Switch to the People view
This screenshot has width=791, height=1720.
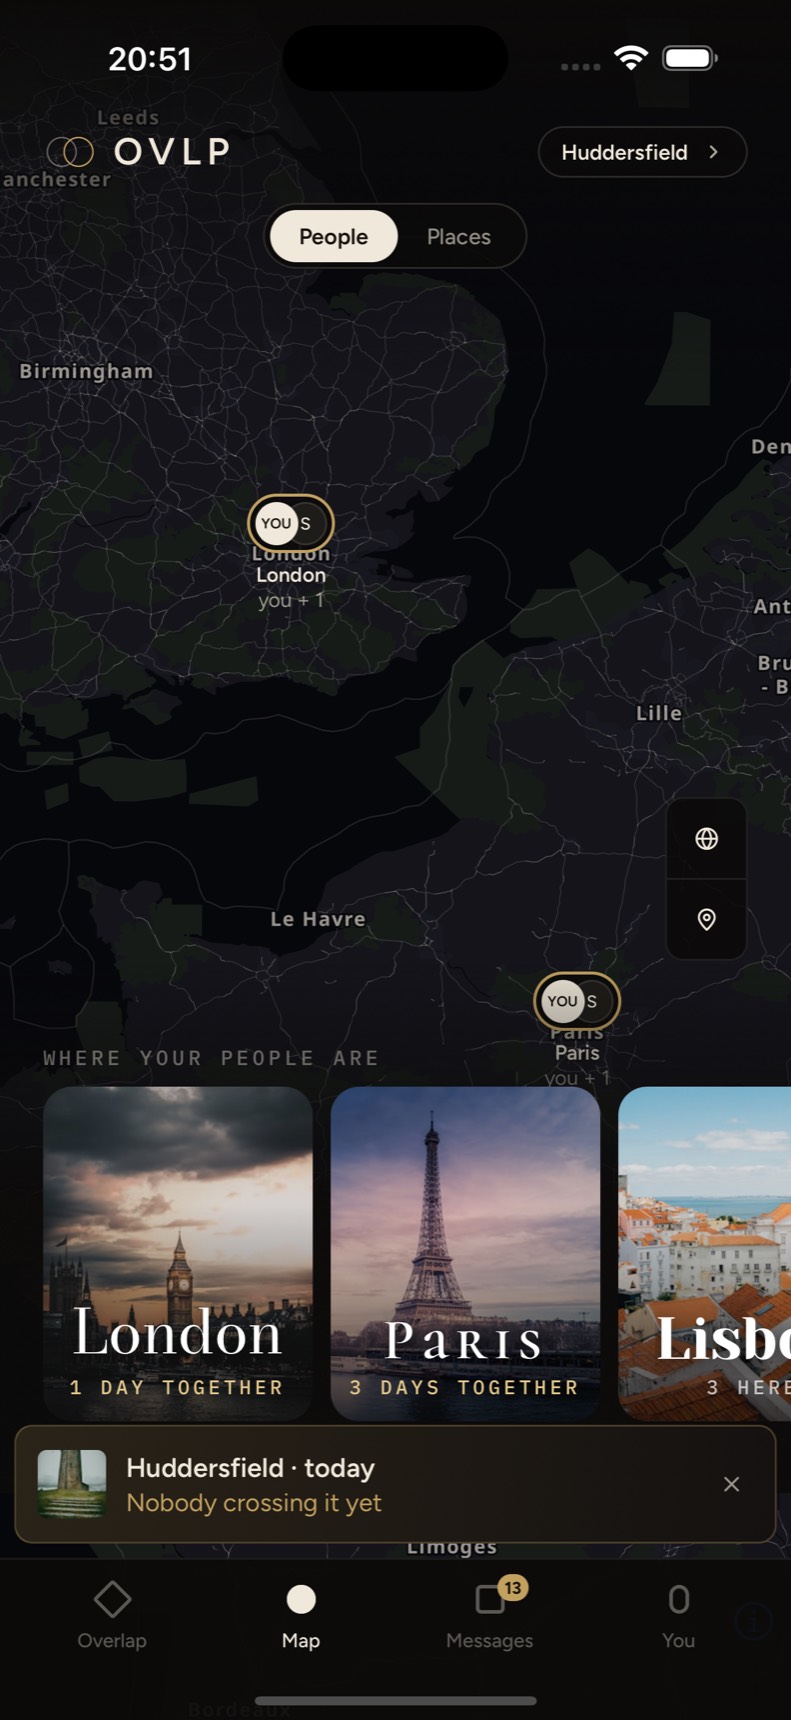pos(333,237)
